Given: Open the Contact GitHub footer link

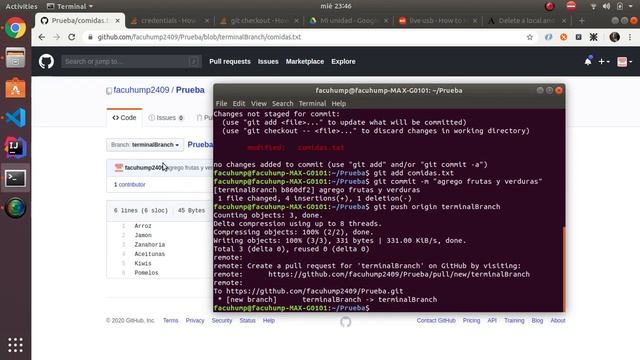Looking at the screenshot, I should click(436, 321).
